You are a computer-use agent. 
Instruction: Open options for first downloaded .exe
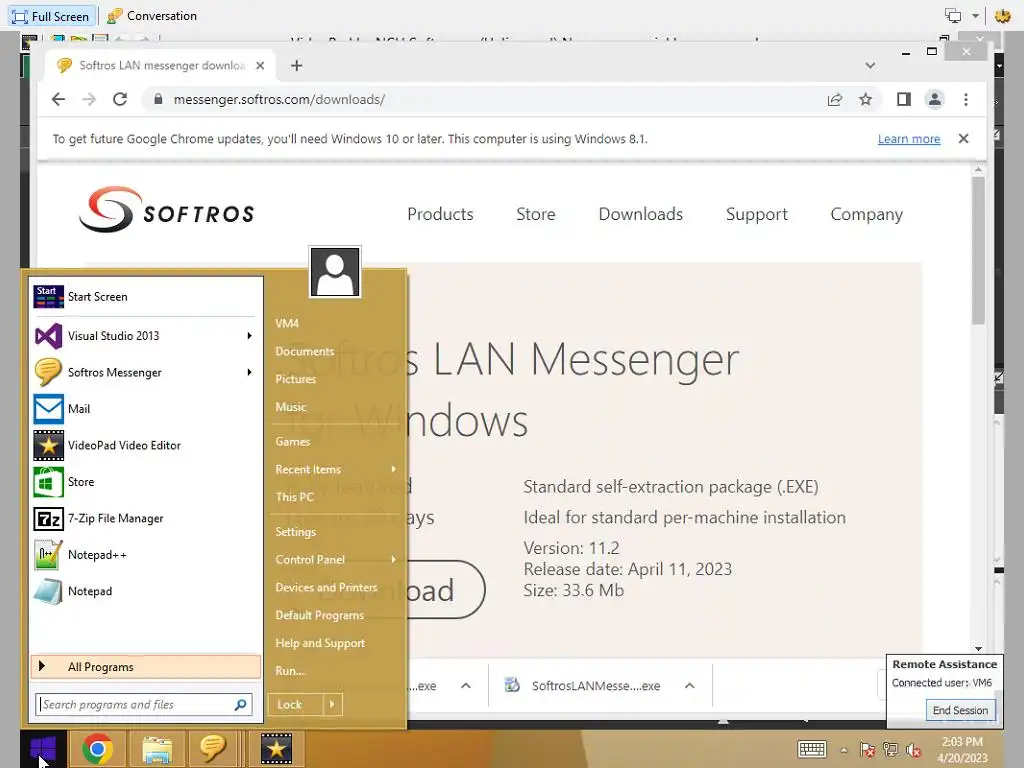click(x=466, y=686)
